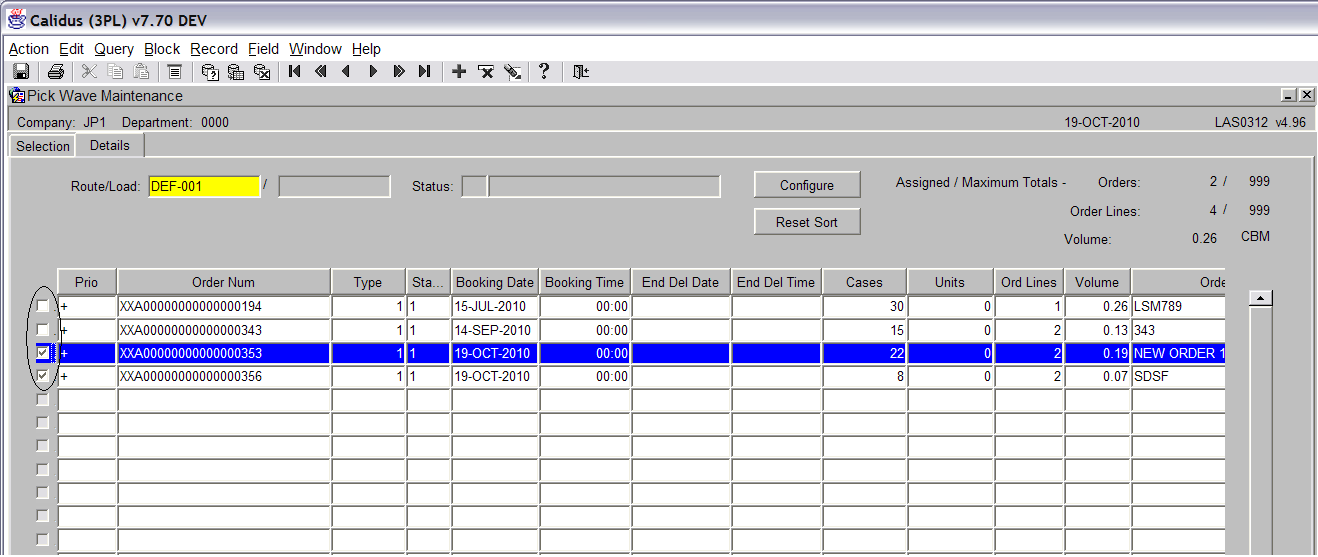This screenshot has height=557, width=1318.
Task: Open the Field menu
Action: (x=264, y=48)
